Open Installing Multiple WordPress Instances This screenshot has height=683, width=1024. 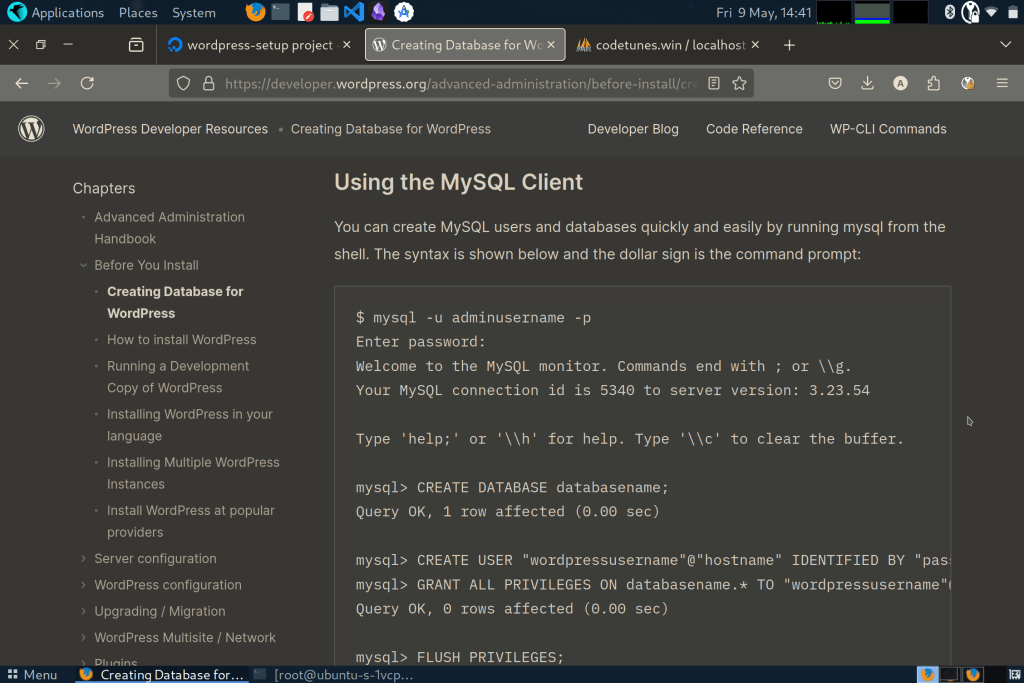pyautogui.click(x=193, y=473)
